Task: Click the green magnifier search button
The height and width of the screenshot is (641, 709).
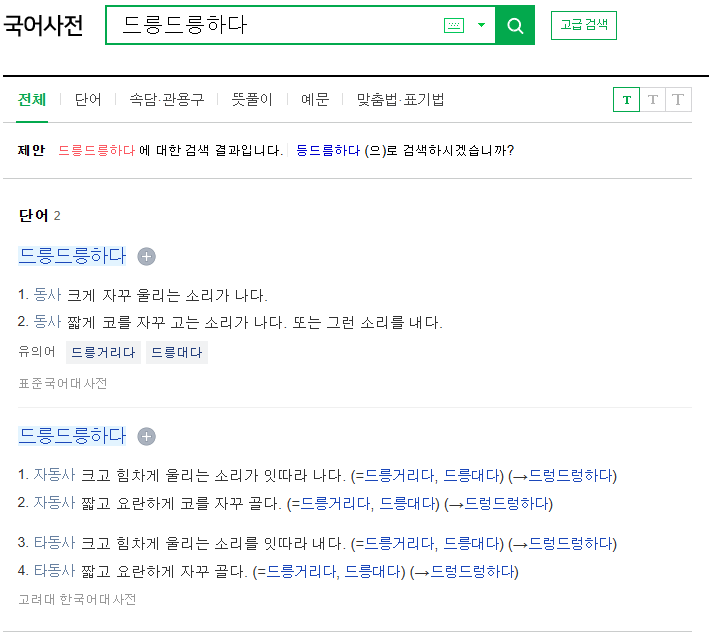Action: [x=515, y=26]
